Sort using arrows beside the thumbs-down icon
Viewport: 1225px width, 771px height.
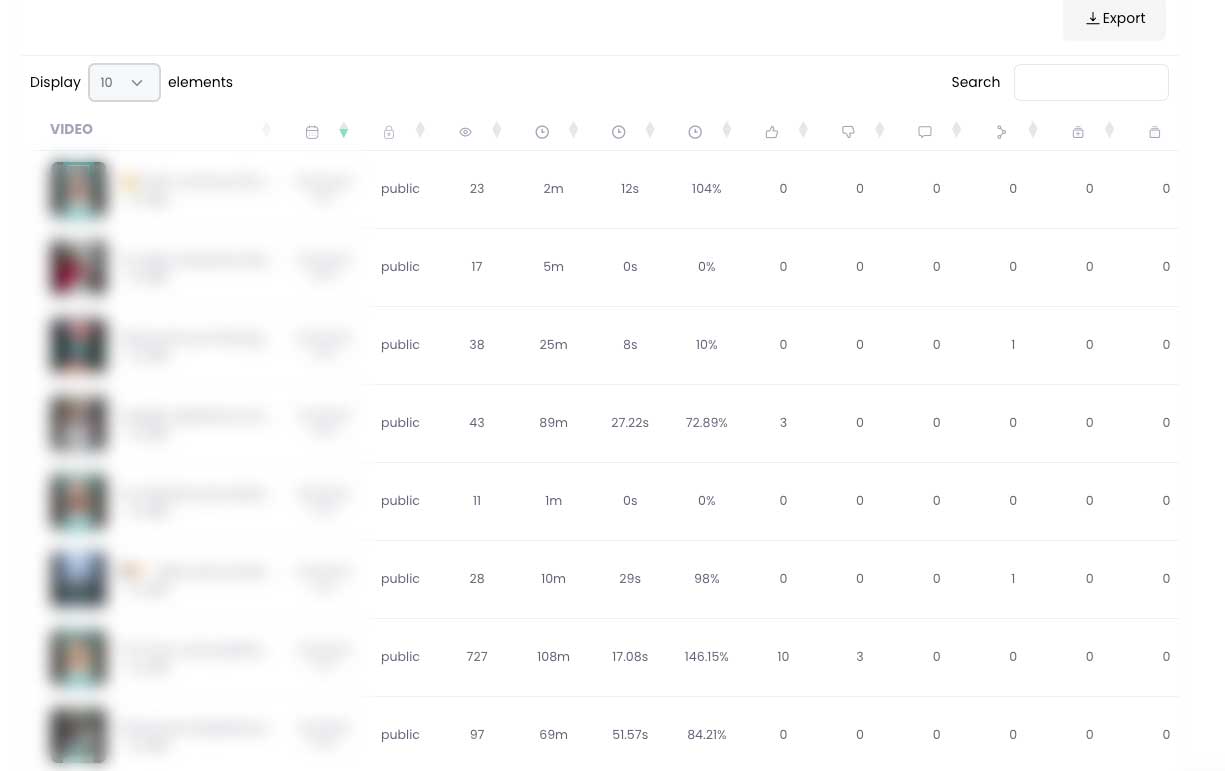pos(880,130)
